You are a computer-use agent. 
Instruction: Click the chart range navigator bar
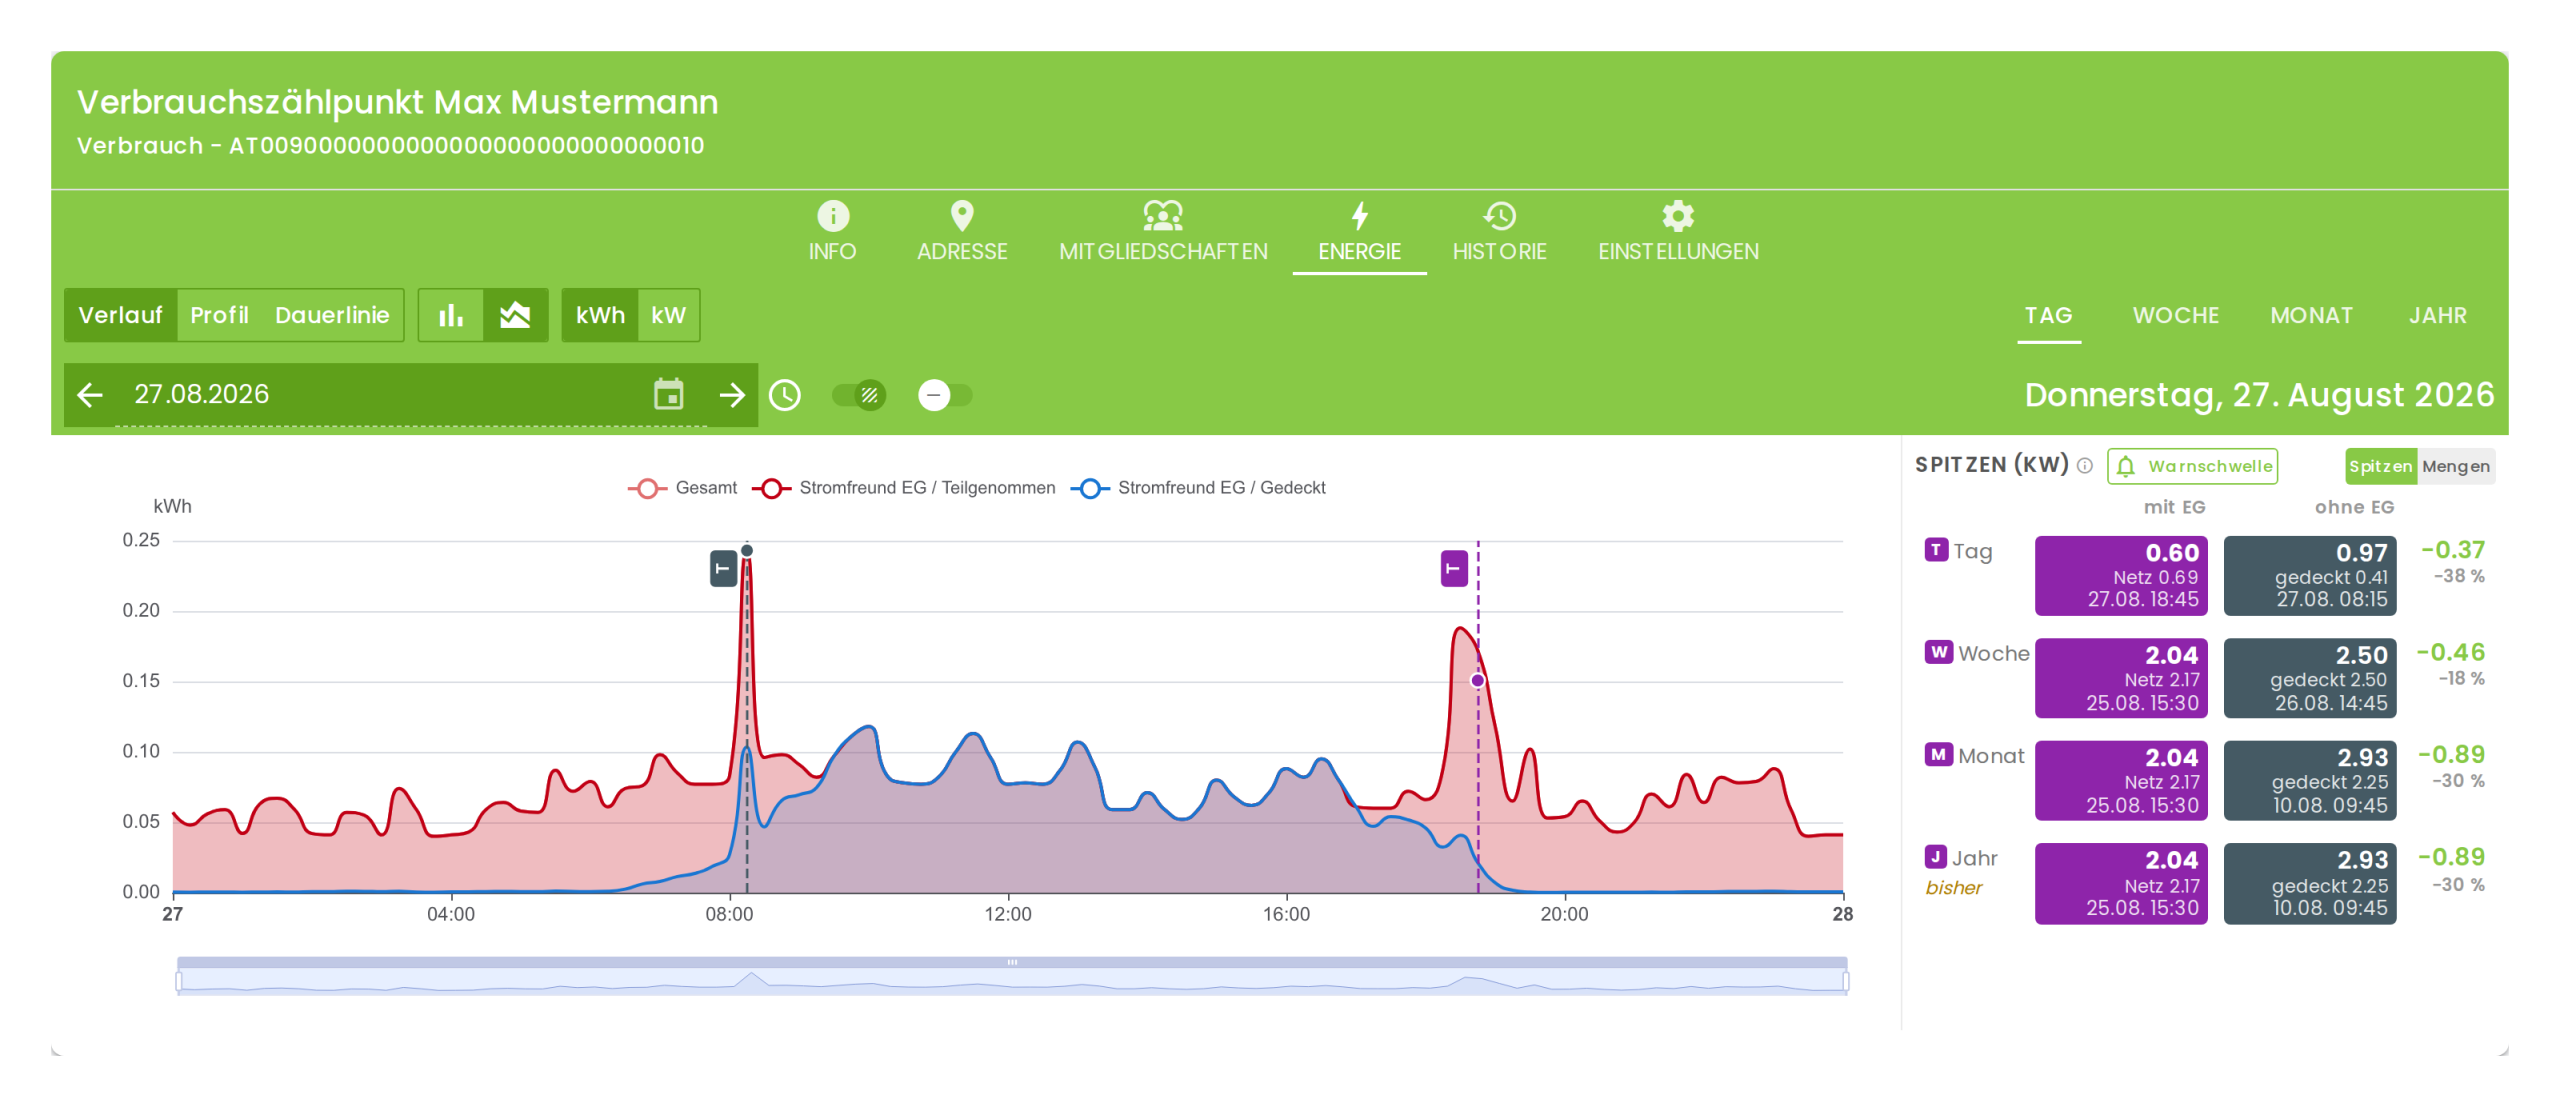coord(1012,976)
